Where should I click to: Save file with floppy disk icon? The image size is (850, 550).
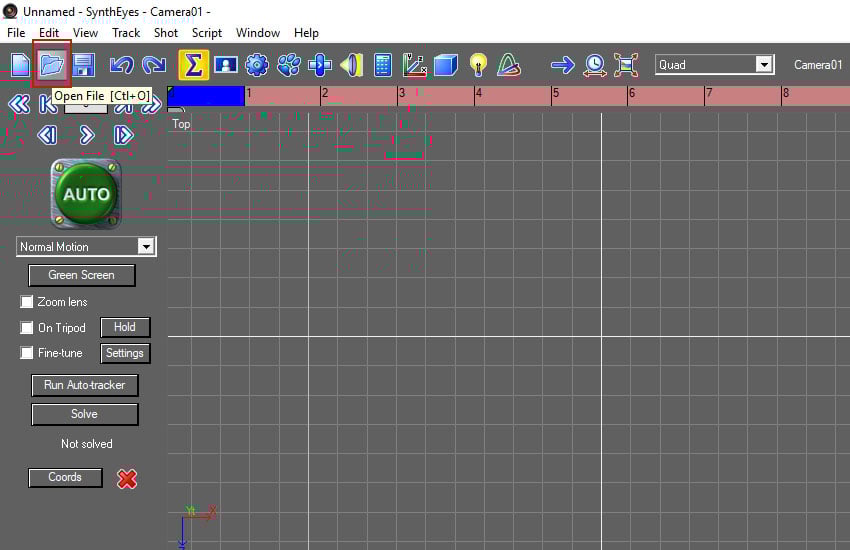(83, 65)
